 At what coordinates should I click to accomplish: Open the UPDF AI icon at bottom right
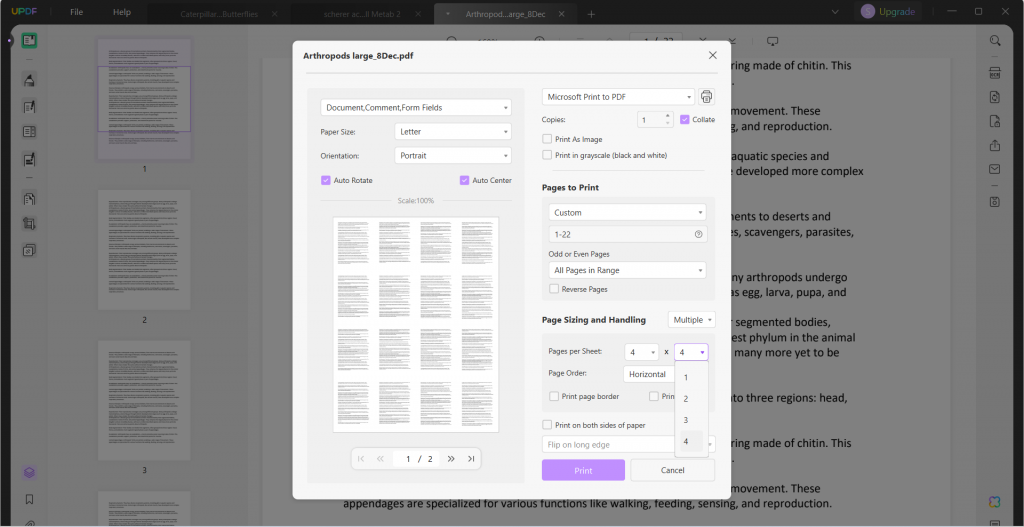click(x=995, y=502)
